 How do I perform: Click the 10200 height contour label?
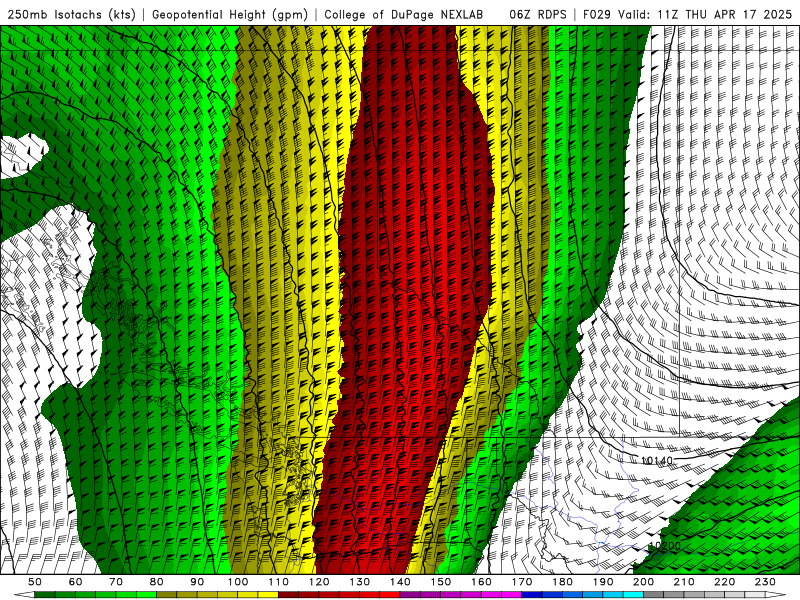tap(664, 546)
